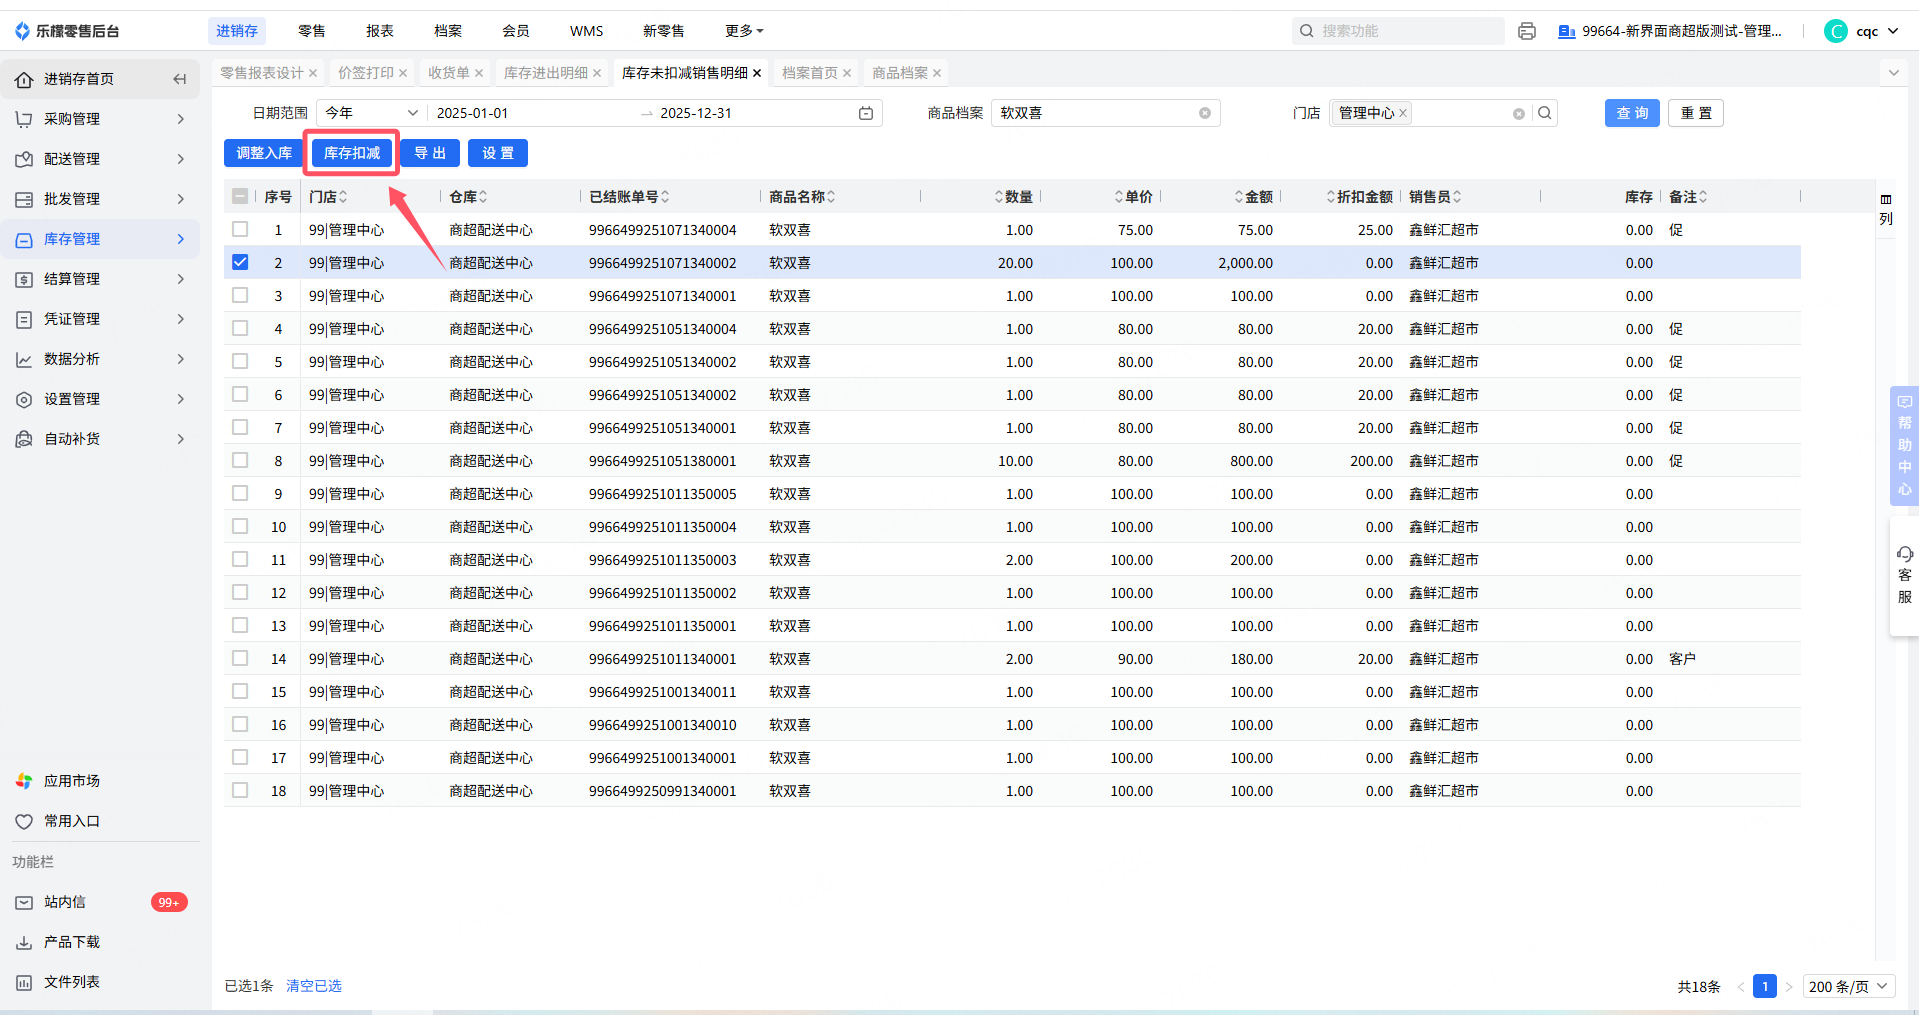
Task: Open the 今年 date range dropdown
Action: [x=371, y=113]
